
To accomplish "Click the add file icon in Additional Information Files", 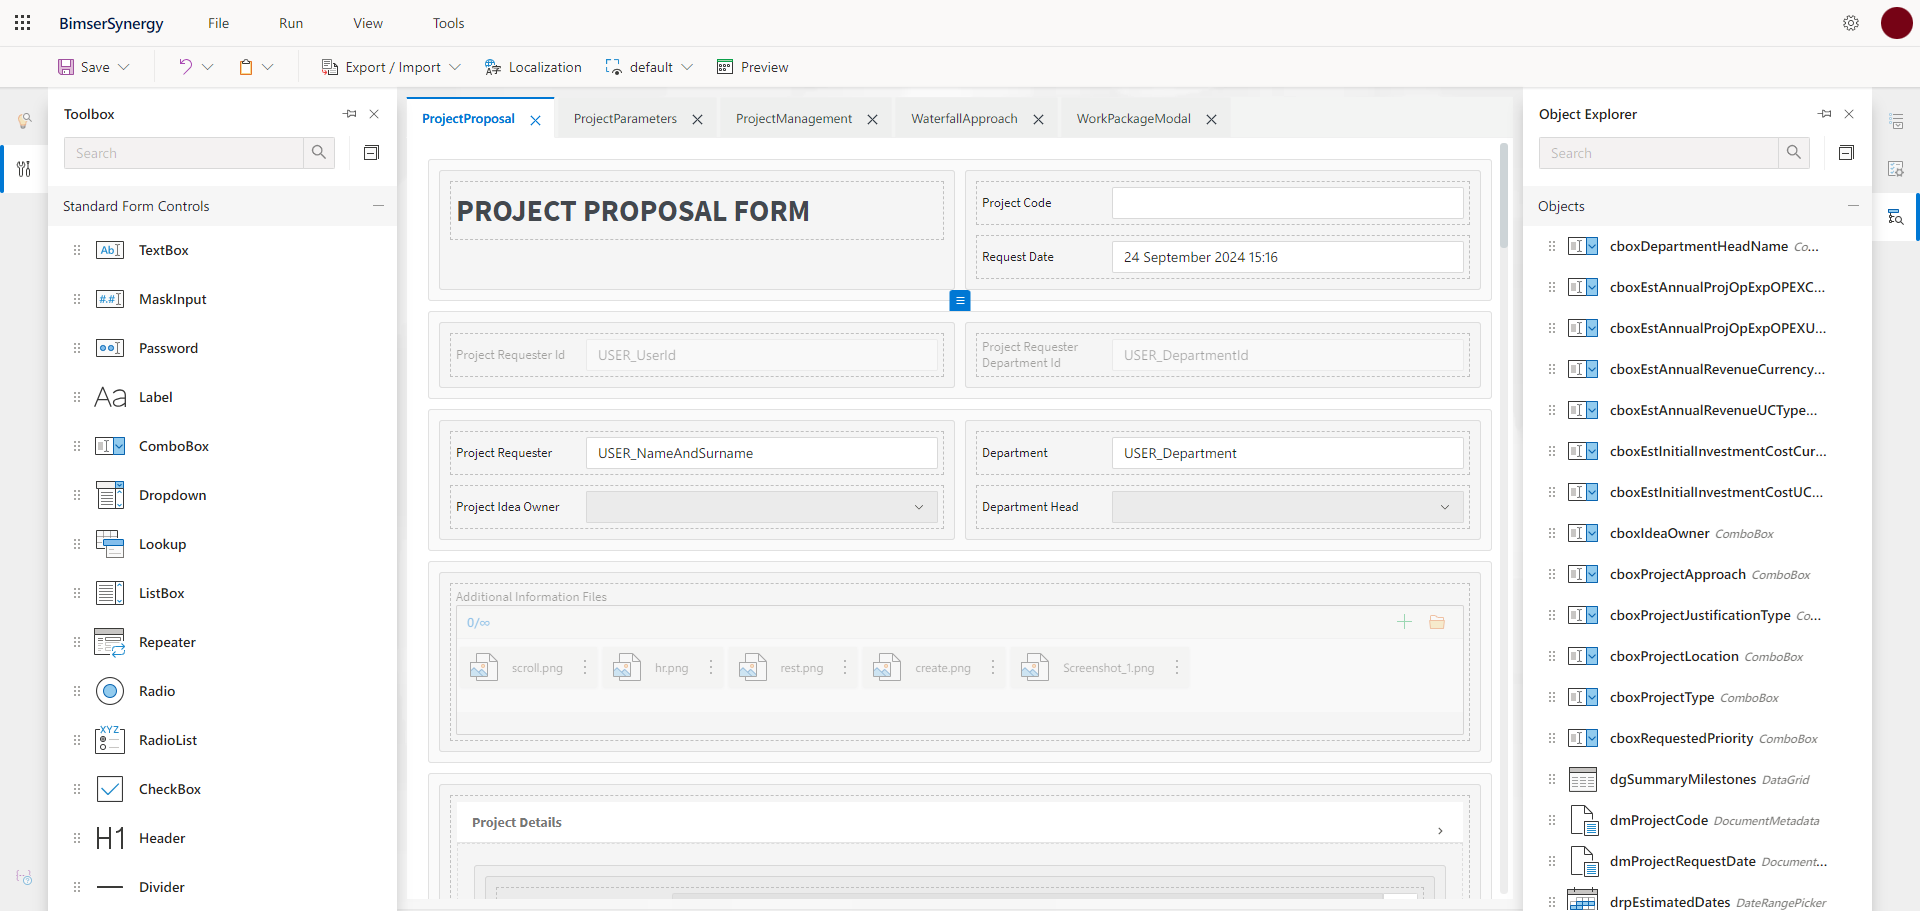I will point(1404,621).
